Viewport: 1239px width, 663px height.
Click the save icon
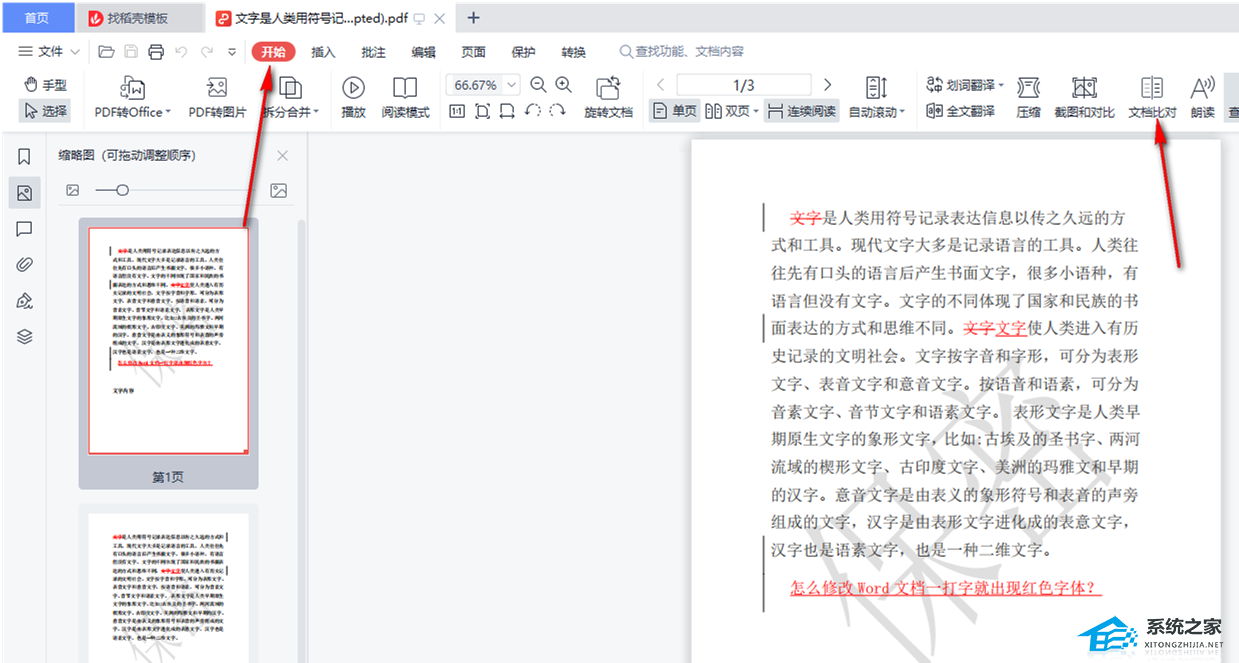(131, 52)
